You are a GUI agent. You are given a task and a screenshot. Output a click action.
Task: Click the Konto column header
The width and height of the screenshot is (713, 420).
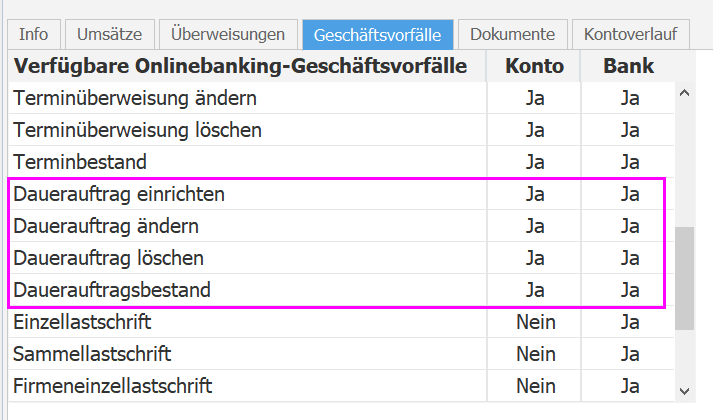point(534,67)
